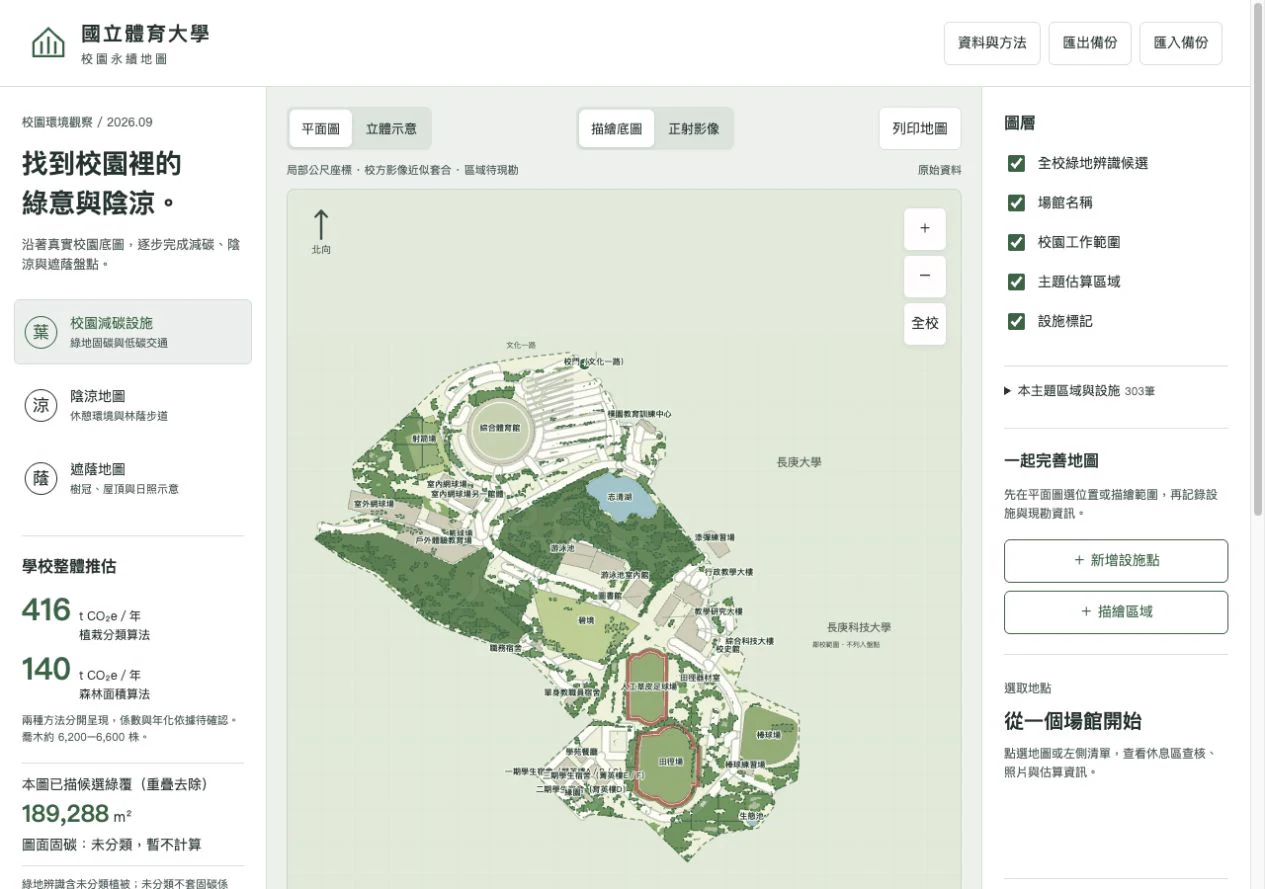Click the north arrow 北向 indicator
The image size is (1265, 889).
(x=321, y=232)
